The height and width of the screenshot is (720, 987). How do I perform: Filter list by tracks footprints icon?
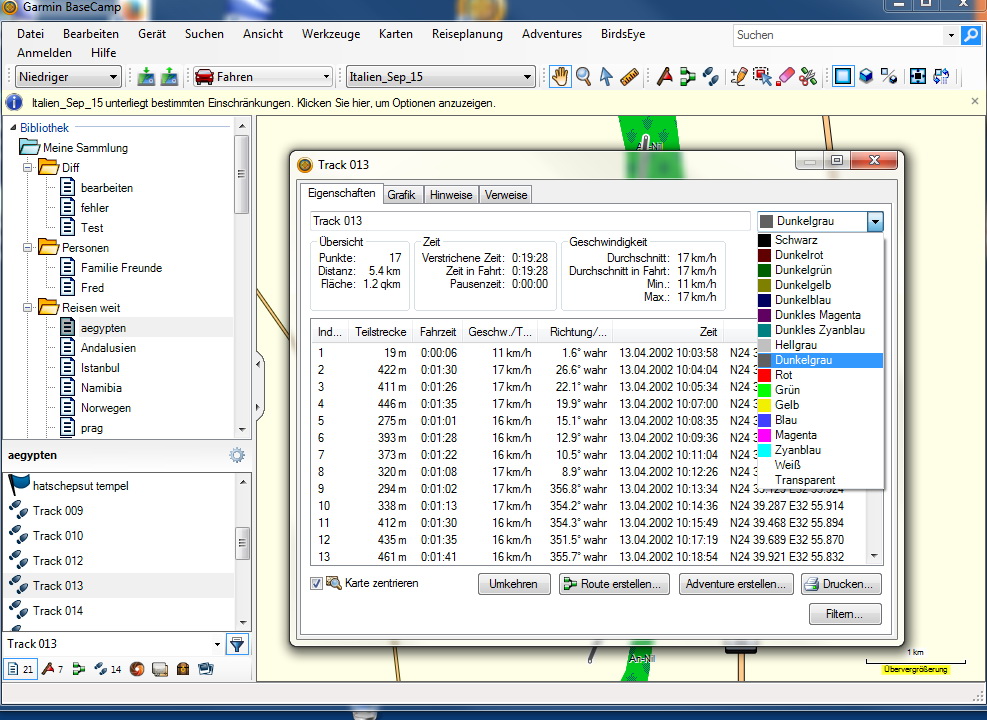(x=107, y=669)
